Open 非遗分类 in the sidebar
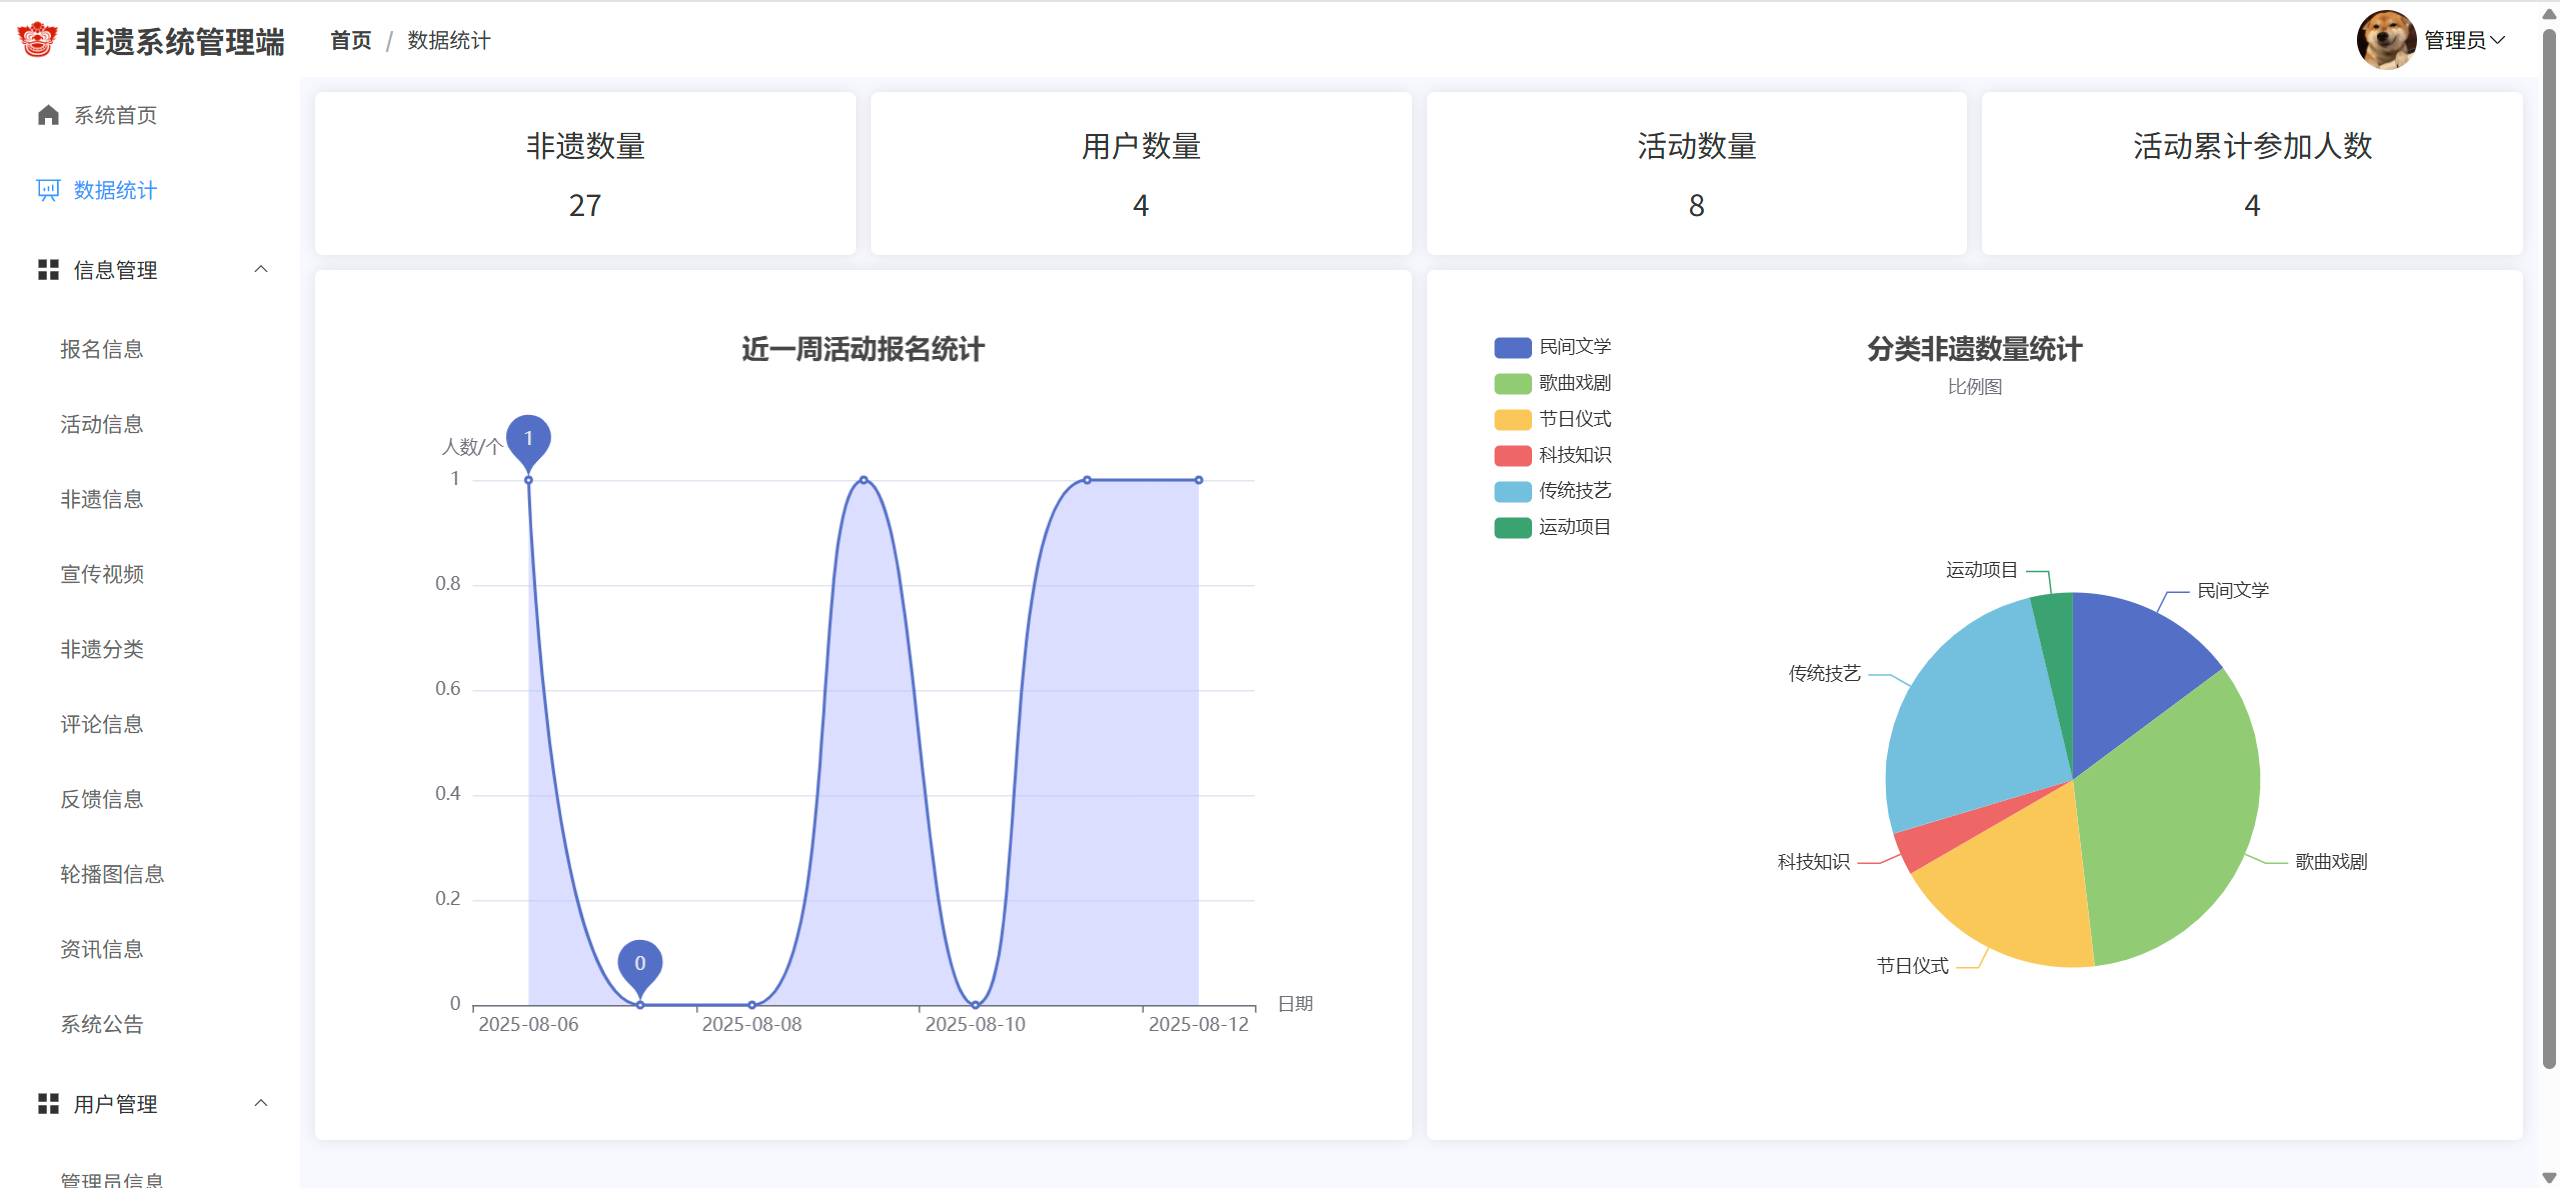The image size is (2560, 1188). pos(102,649)
